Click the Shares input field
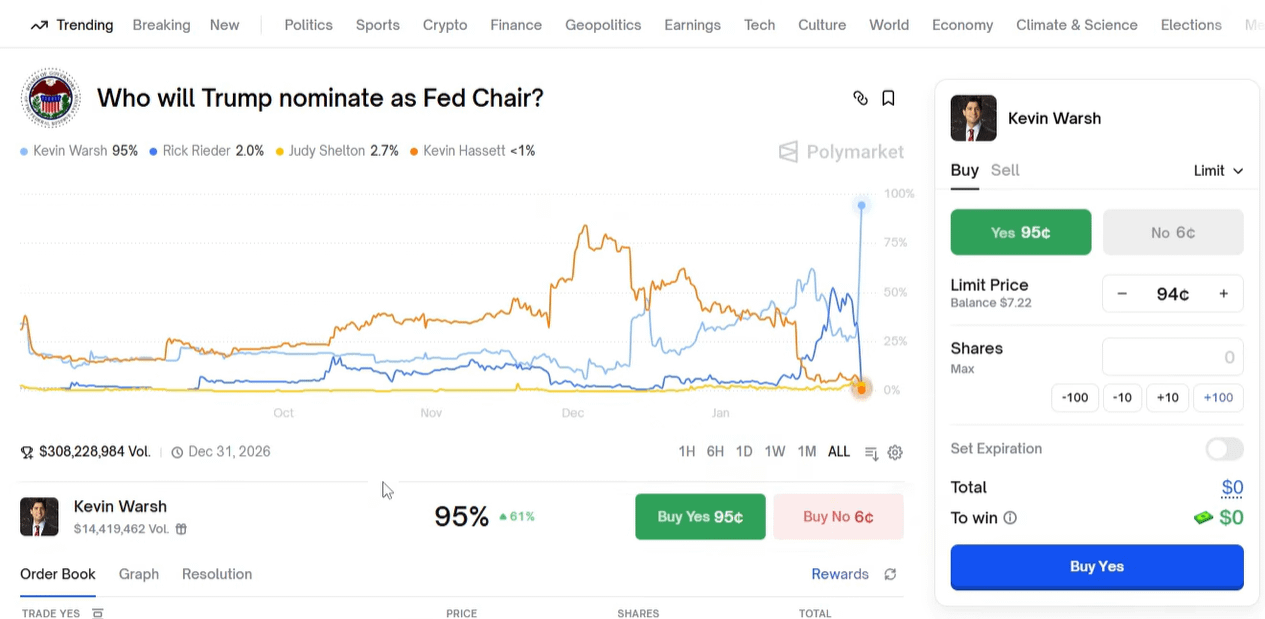The height and width of the screenshot is (619, 1265). (x=1172, y=357)
